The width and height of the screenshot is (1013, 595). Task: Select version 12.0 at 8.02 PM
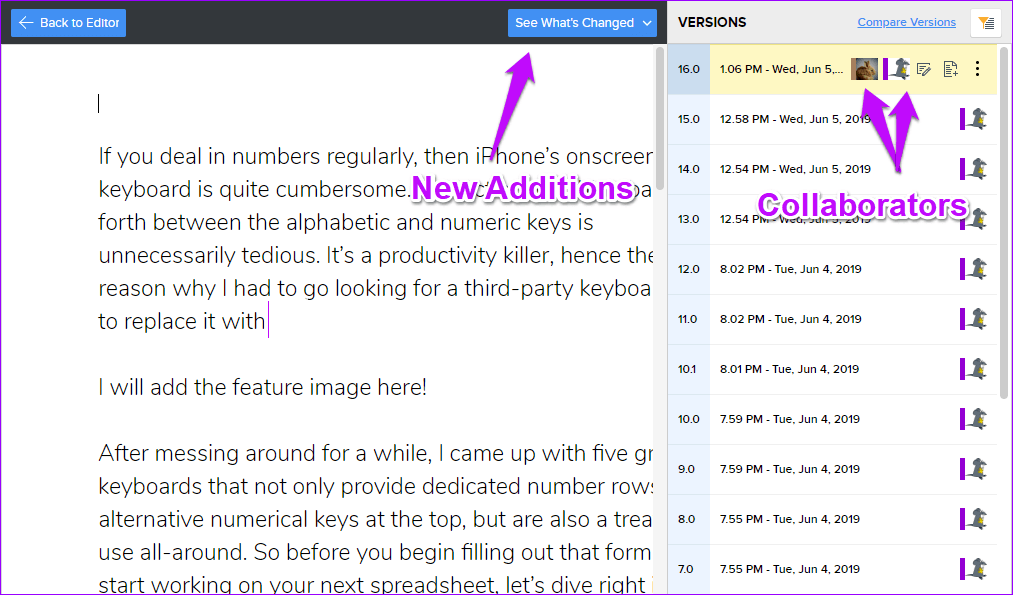coord(832,269)
